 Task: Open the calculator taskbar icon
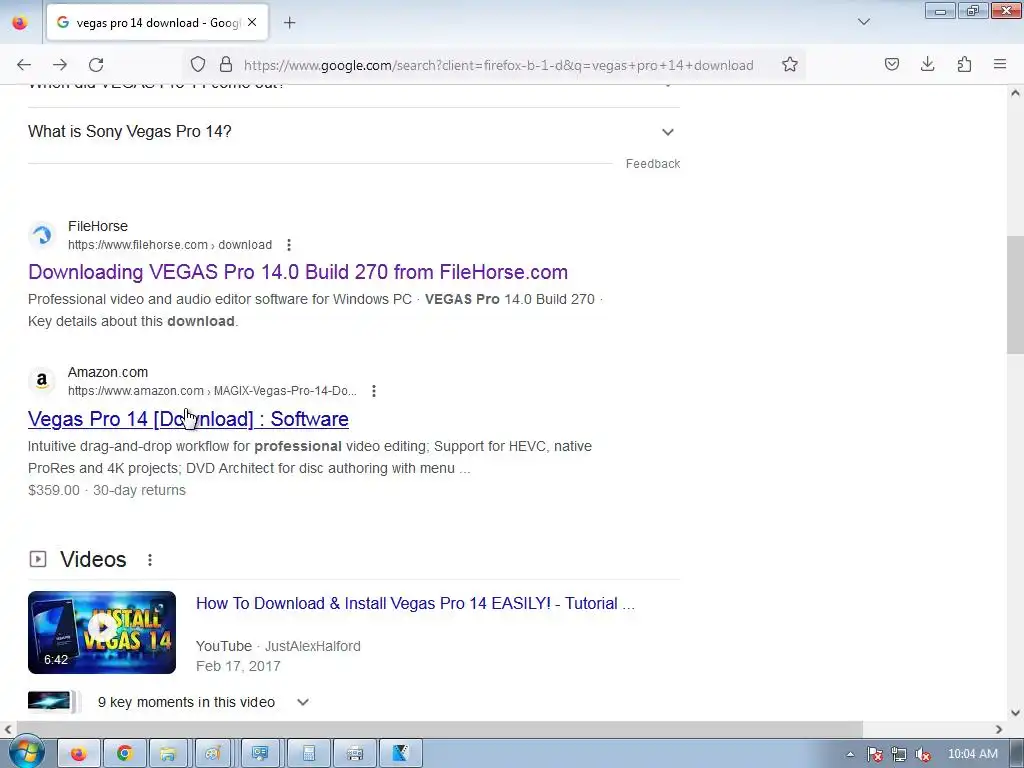pyautogui.click(x=308, y=754)
